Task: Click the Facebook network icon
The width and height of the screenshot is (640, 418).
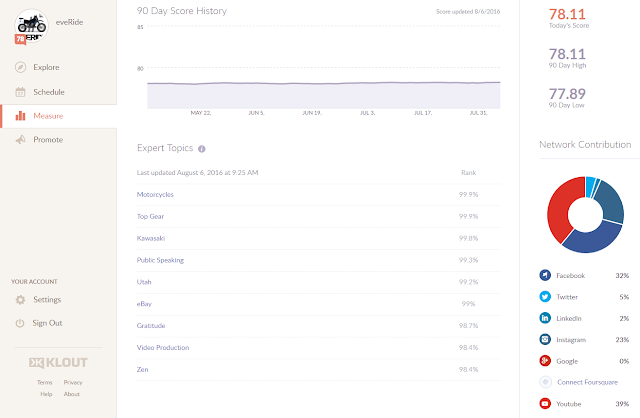Action: pyautogui.click(x=545, y=275)
